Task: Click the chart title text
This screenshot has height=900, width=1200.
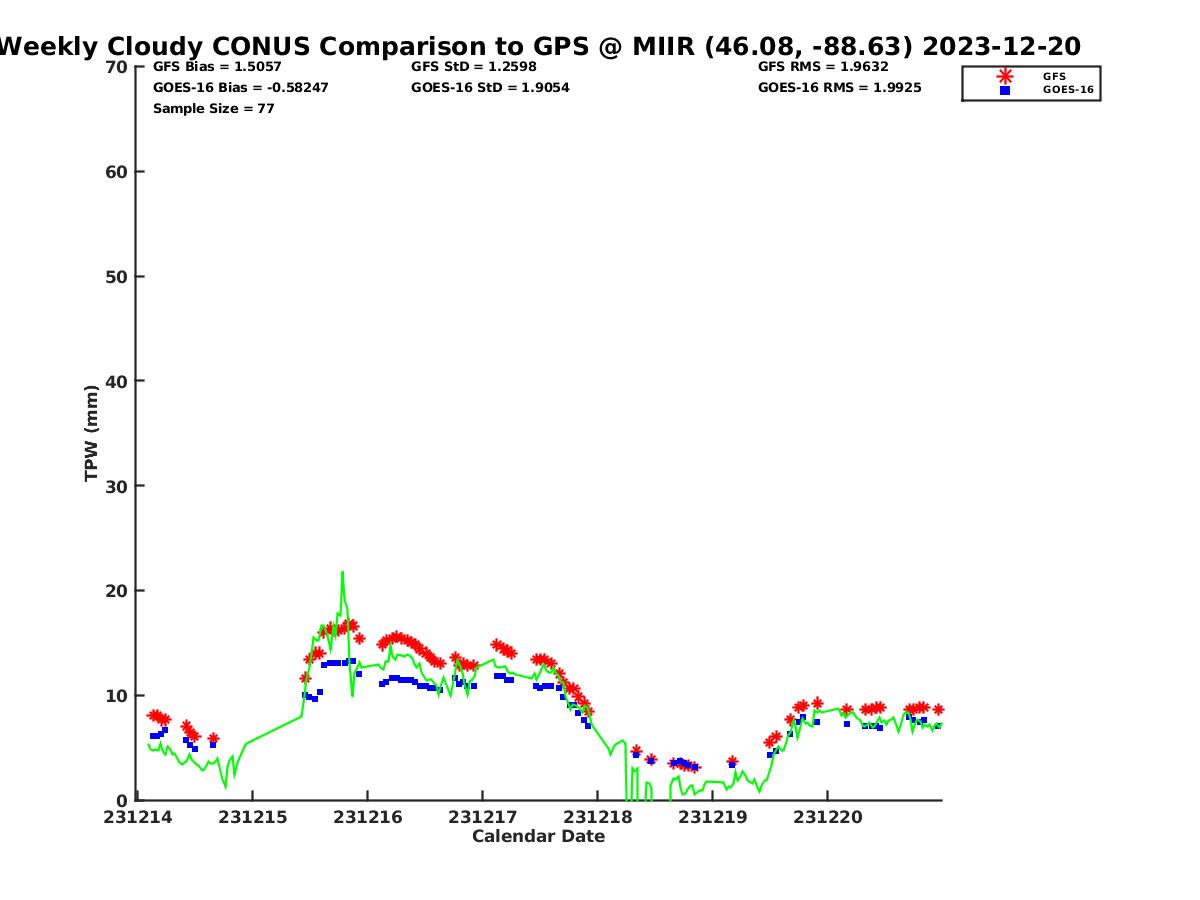Action: (540, 46)
